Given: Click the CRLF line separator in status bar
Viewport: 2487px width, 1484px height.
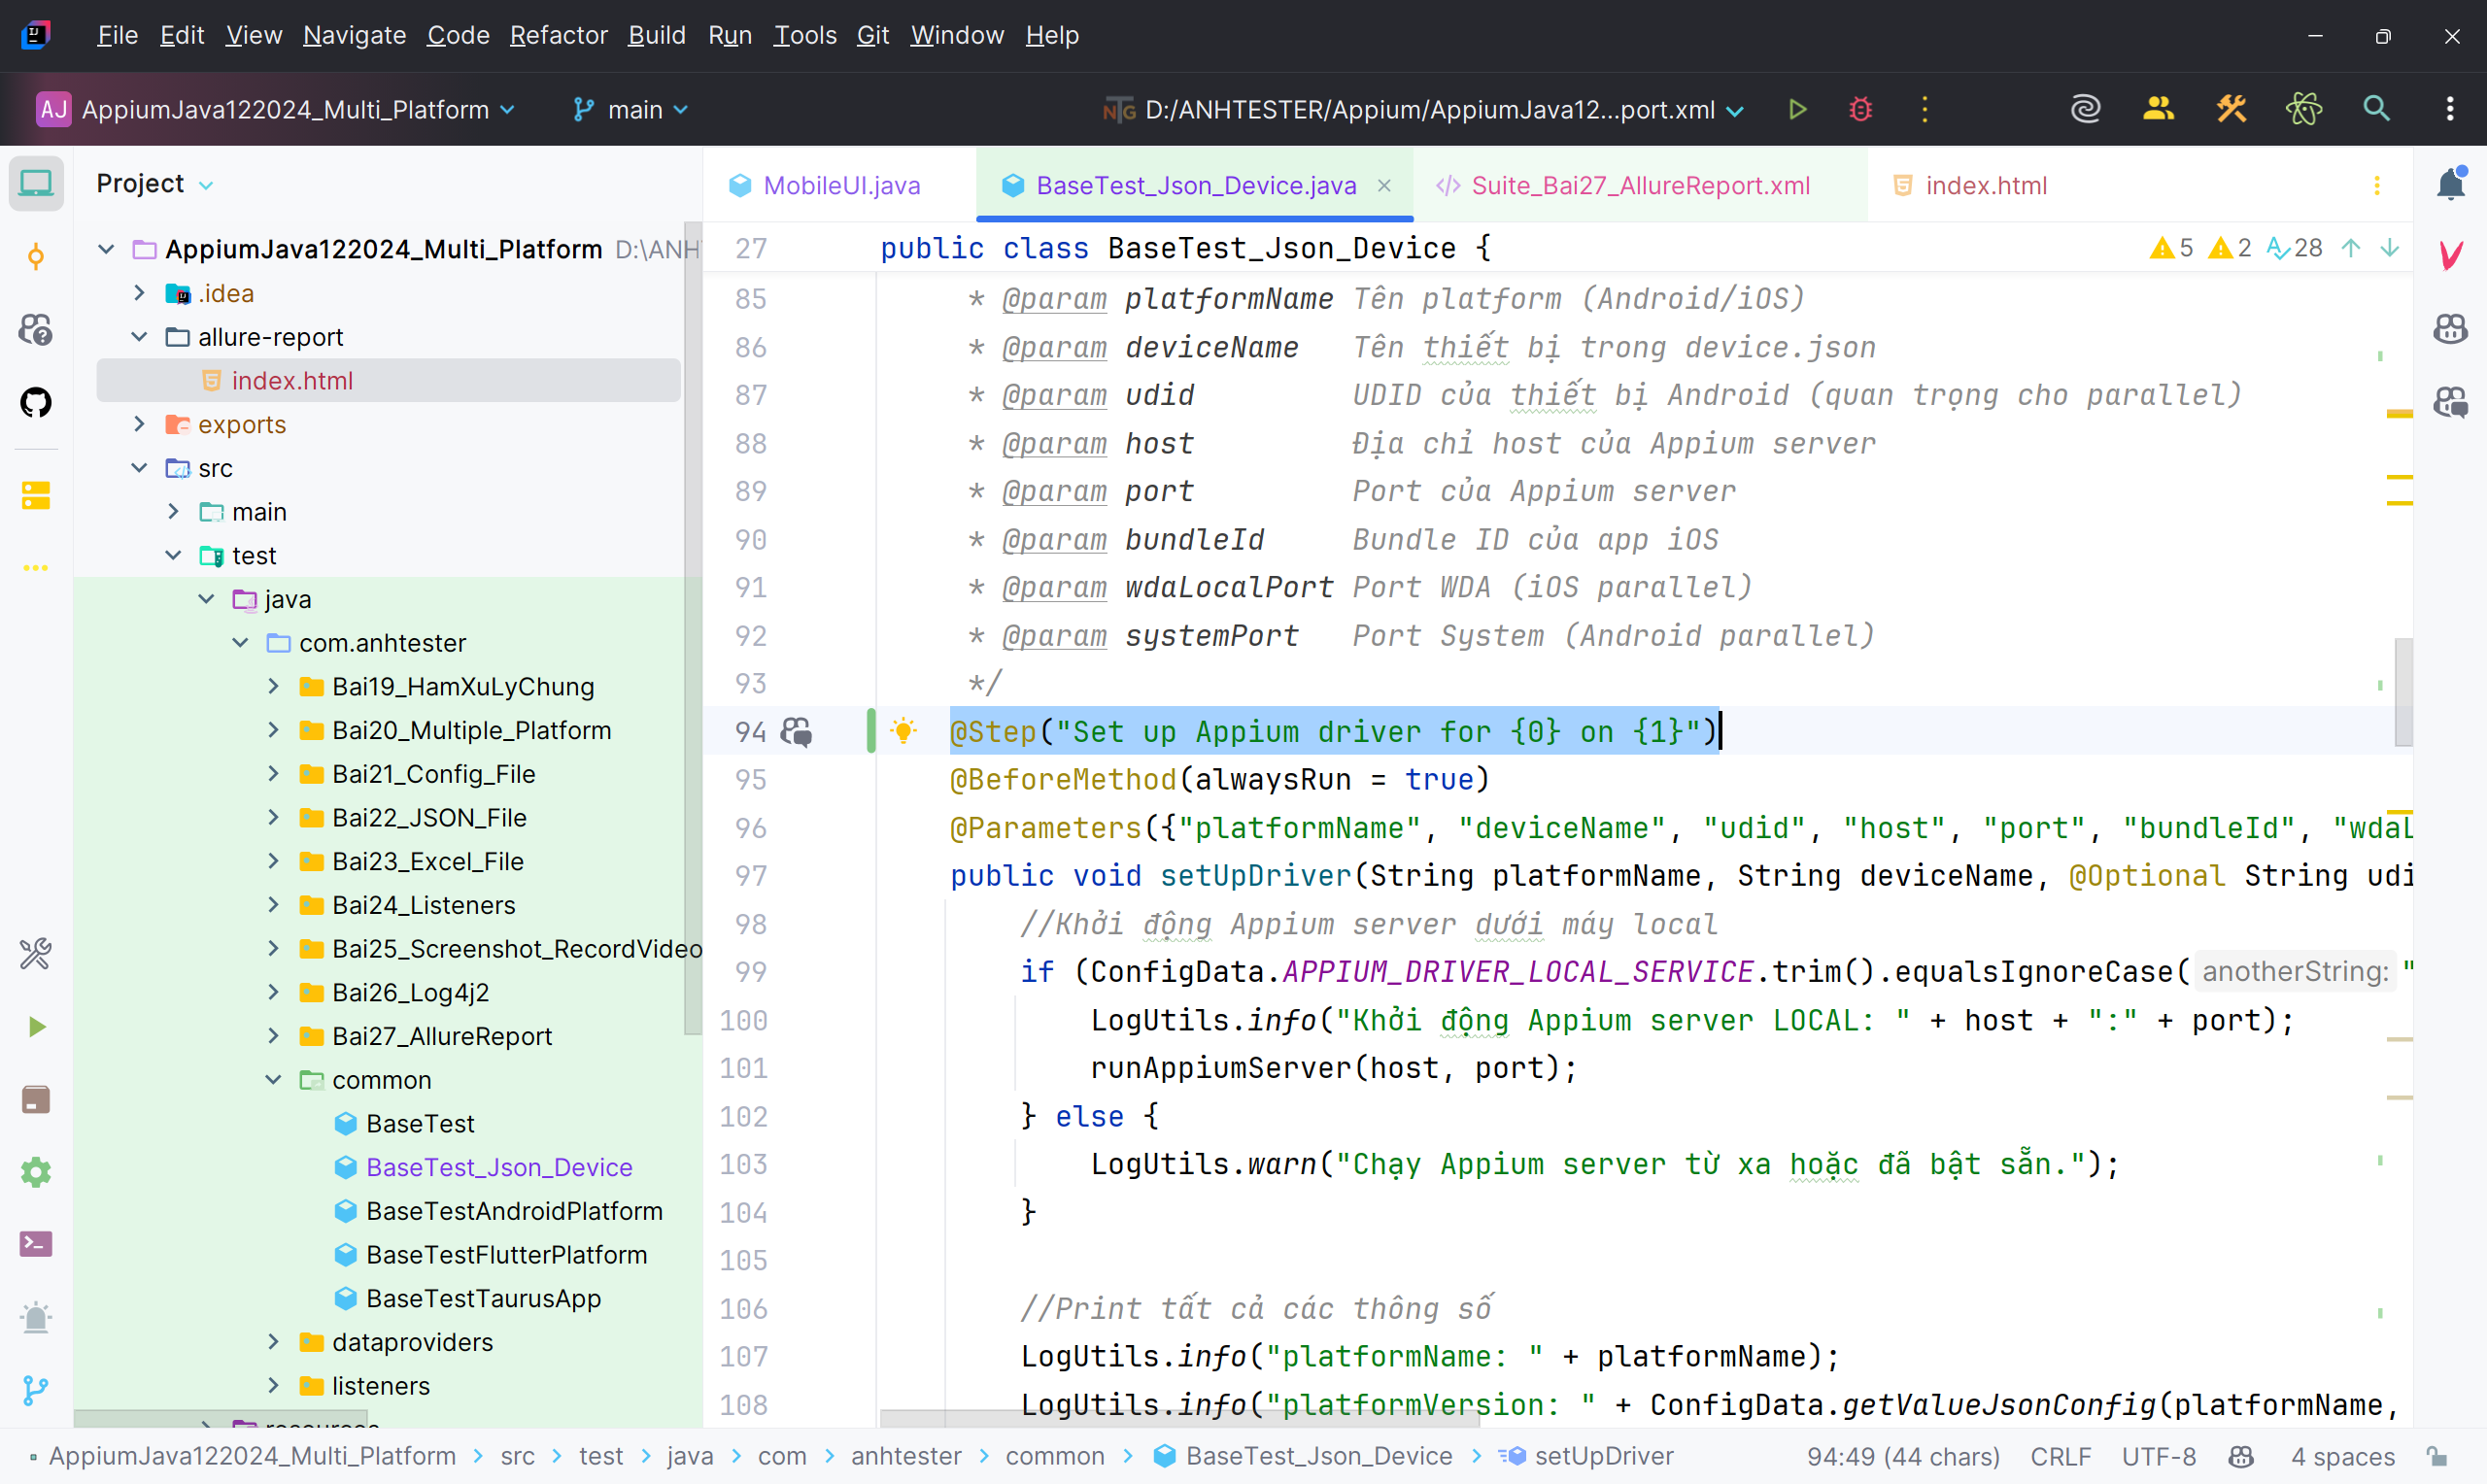Looking at the screenshot, I should pos(2060,1456).
